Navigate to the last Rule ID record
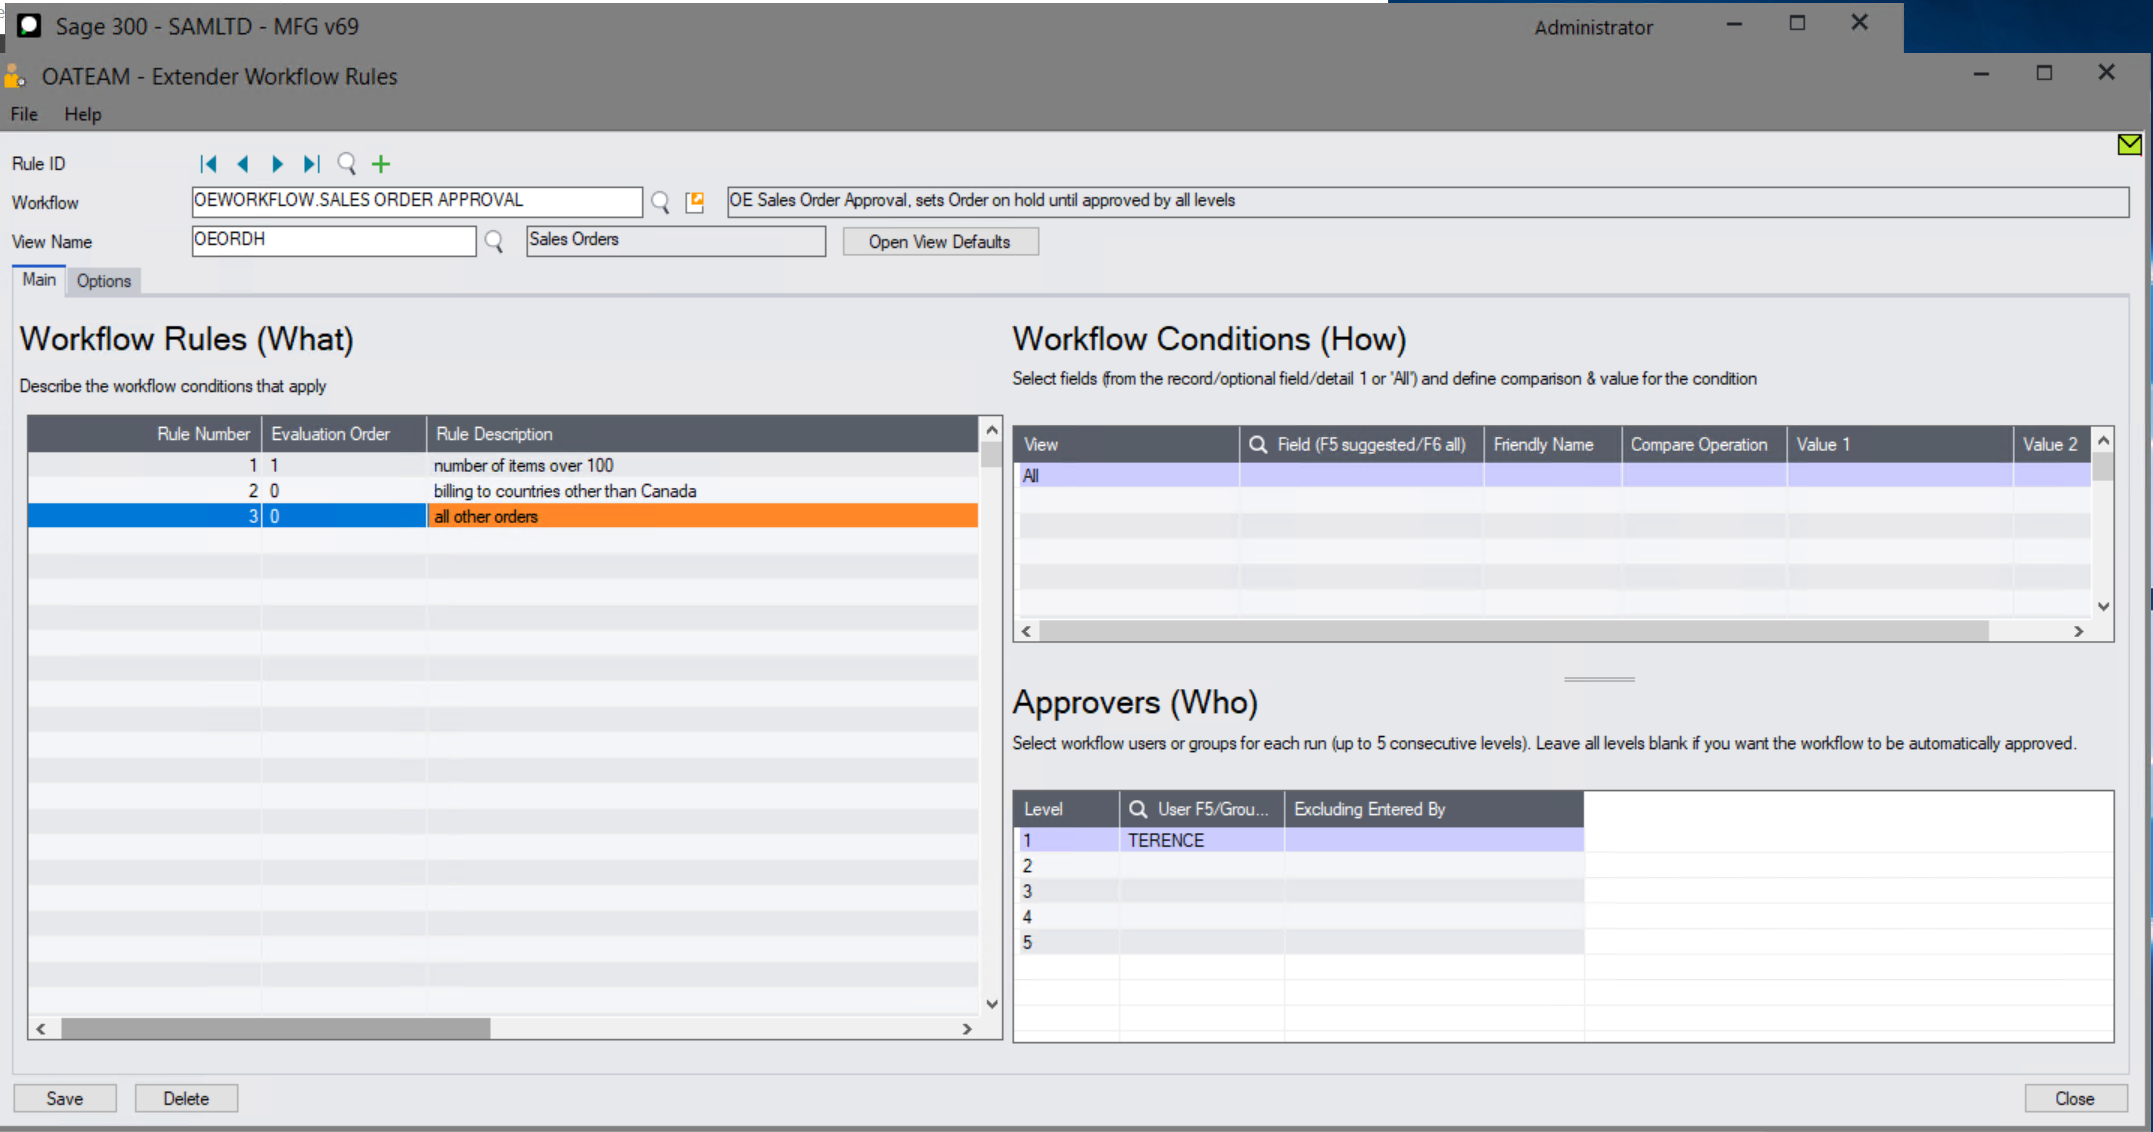2153x1132 pixels. click(310, 163)
